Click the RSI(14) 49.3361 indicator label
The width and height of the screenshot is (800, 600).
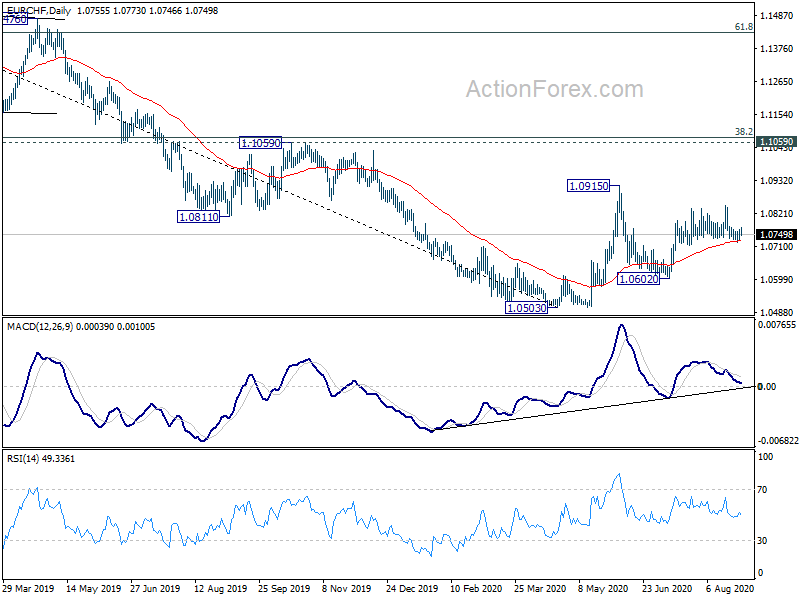pos(41,459)
